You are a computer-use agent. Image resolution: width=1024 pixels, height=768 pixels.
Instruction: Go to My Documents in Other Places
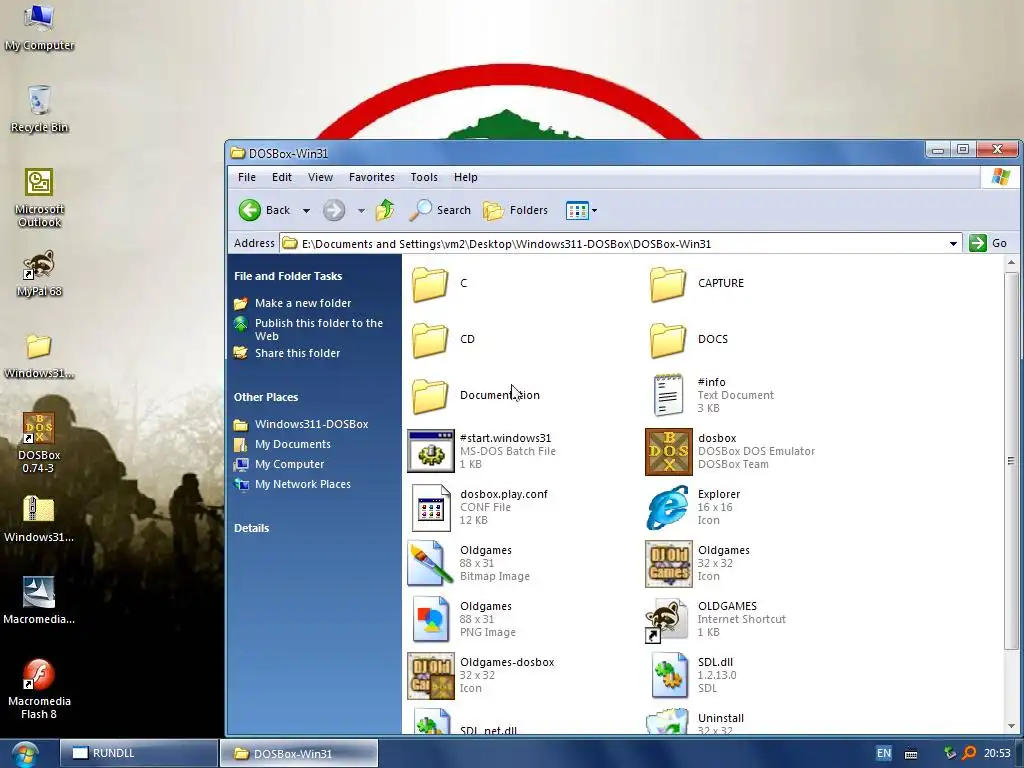tap(293, 444)
